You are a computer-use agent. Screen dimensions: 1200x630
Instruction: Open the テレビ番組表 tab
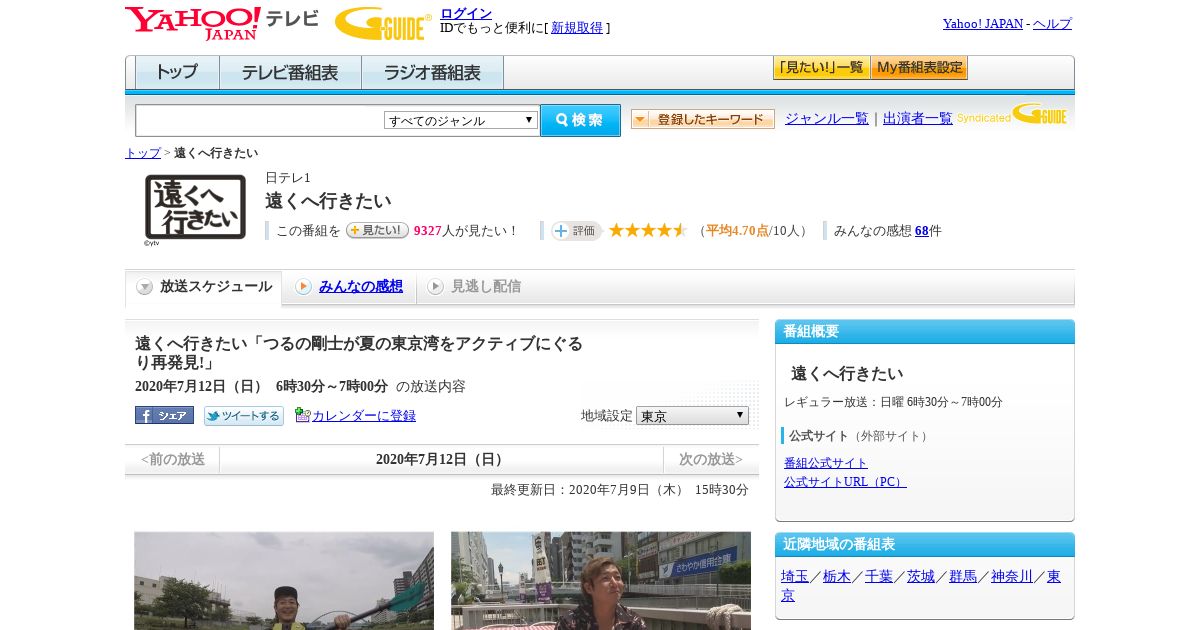pos(290,72)
